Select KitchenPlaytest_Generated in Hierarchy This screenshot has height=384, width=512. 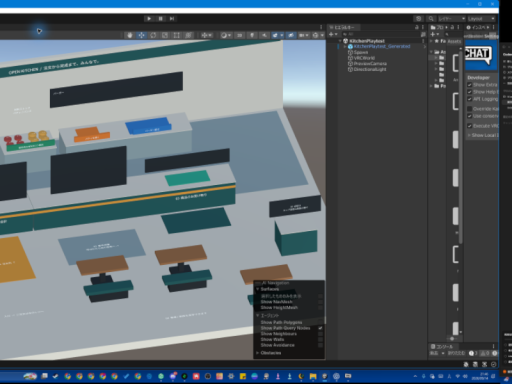coord(382,46)
